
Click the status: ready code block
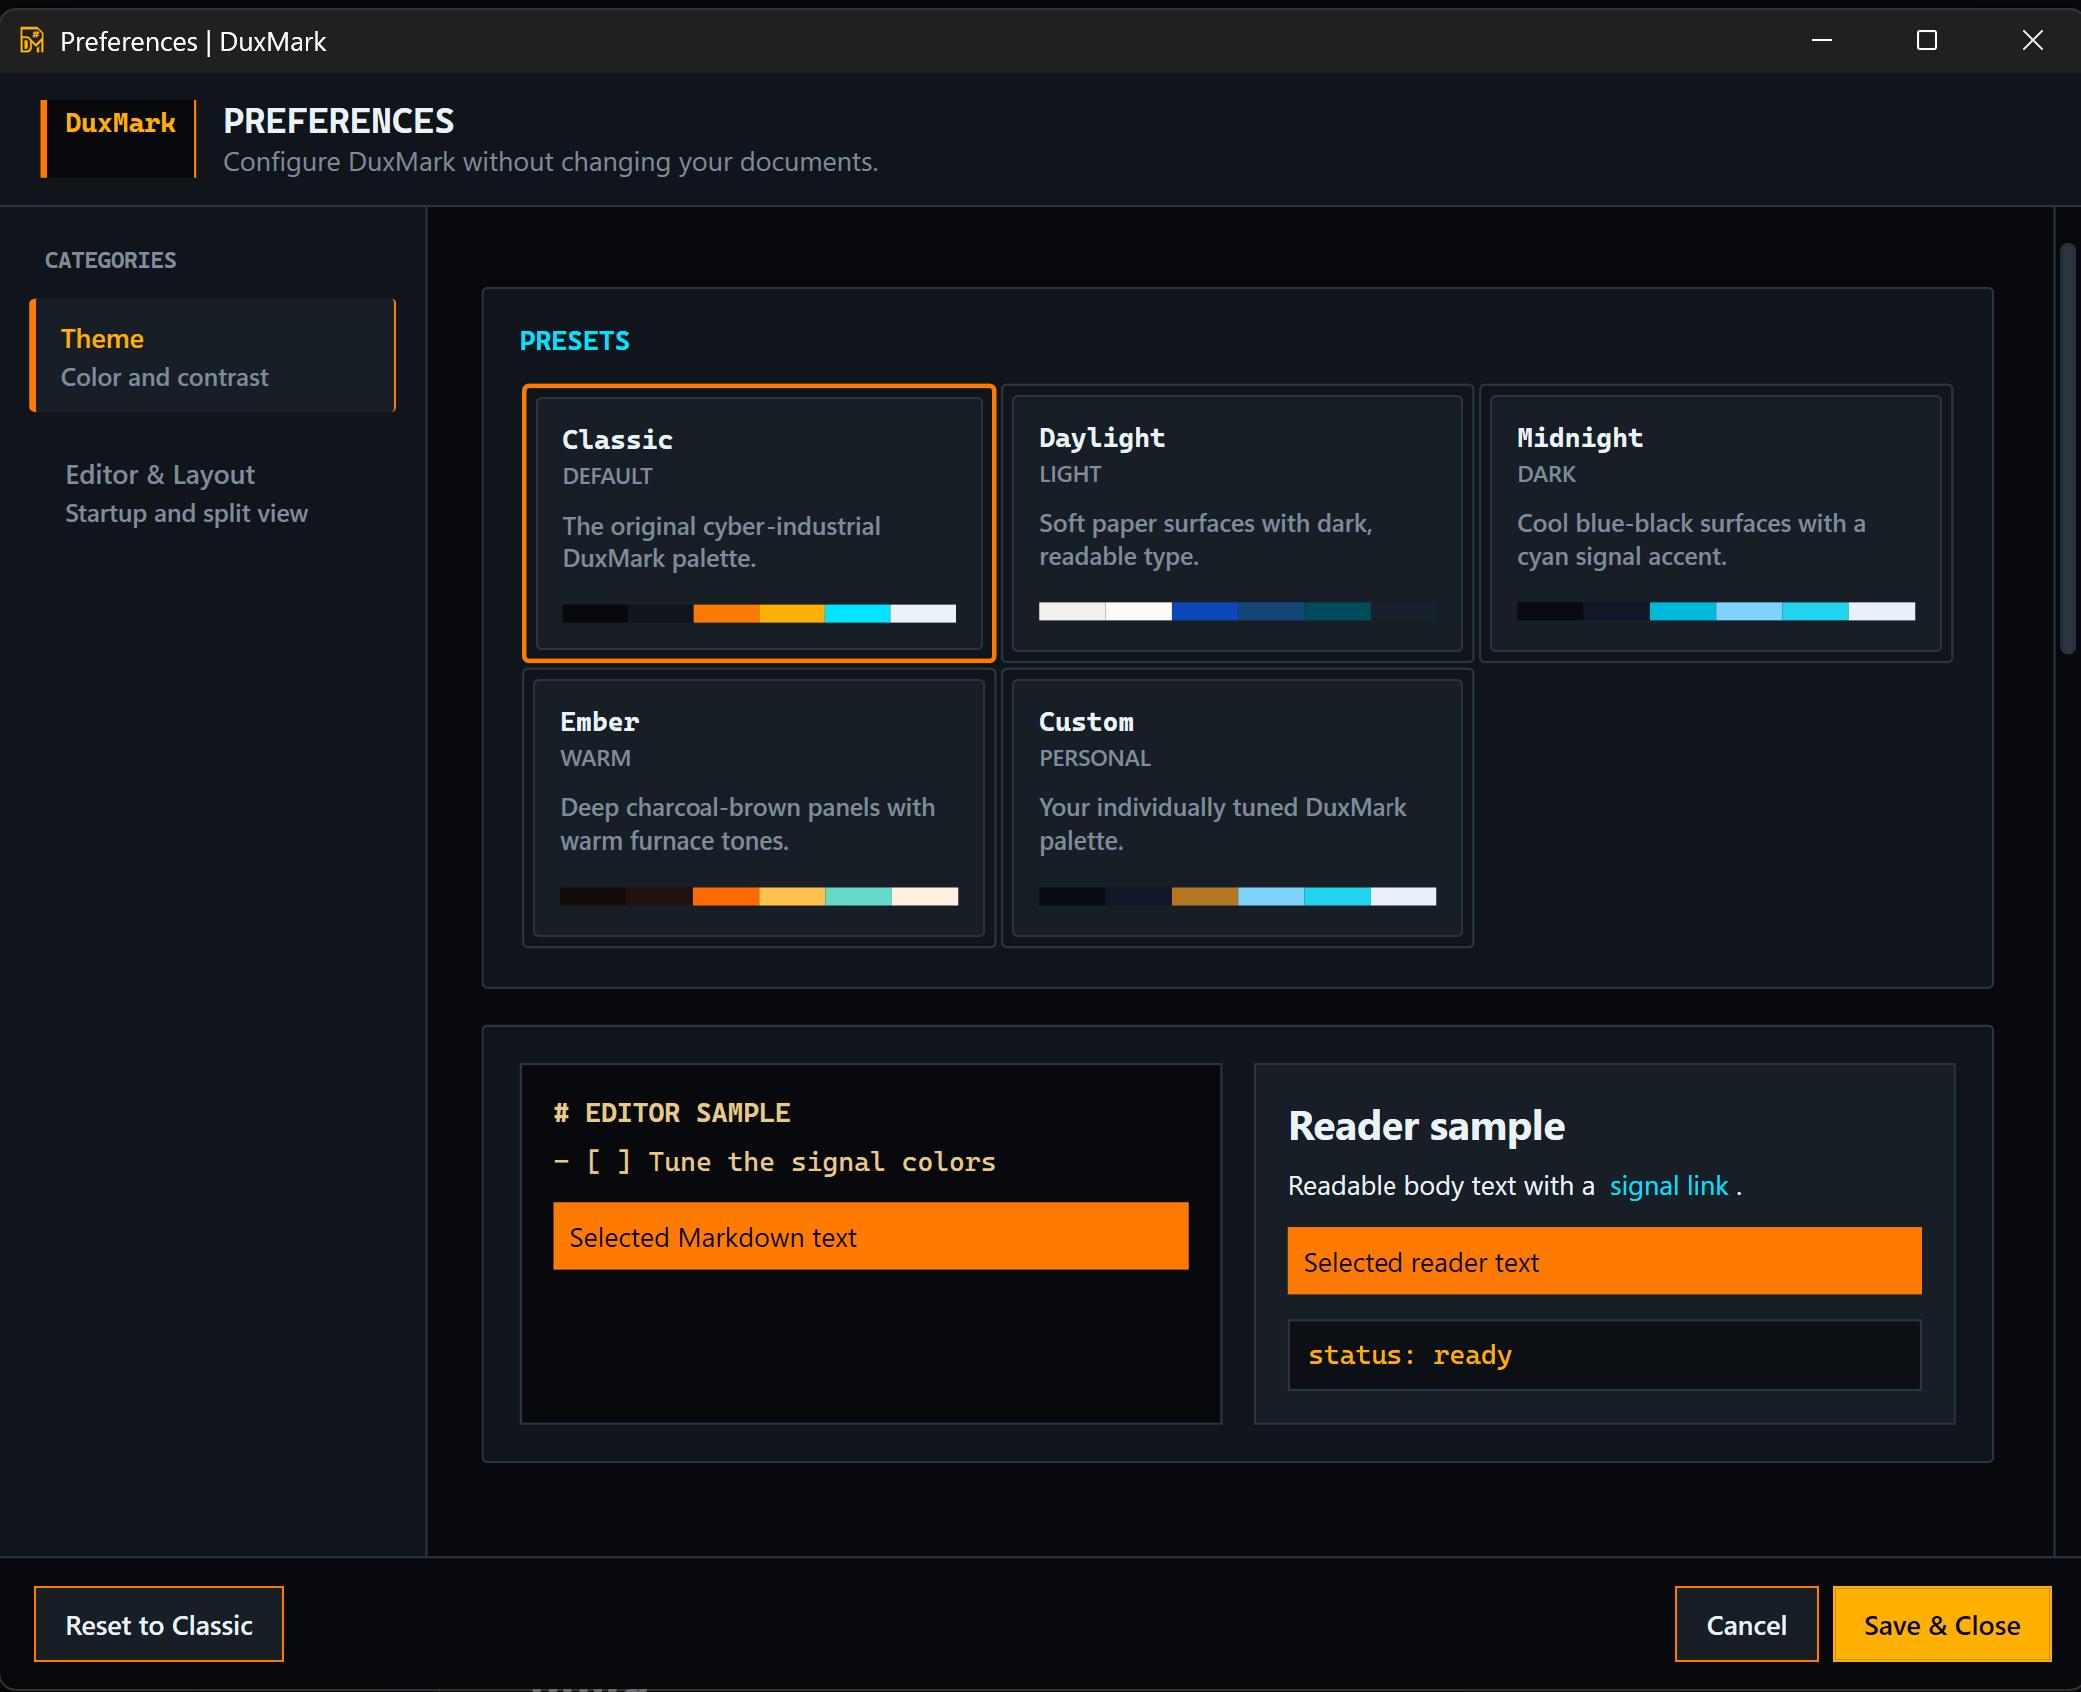[x=1604, y=1355]
